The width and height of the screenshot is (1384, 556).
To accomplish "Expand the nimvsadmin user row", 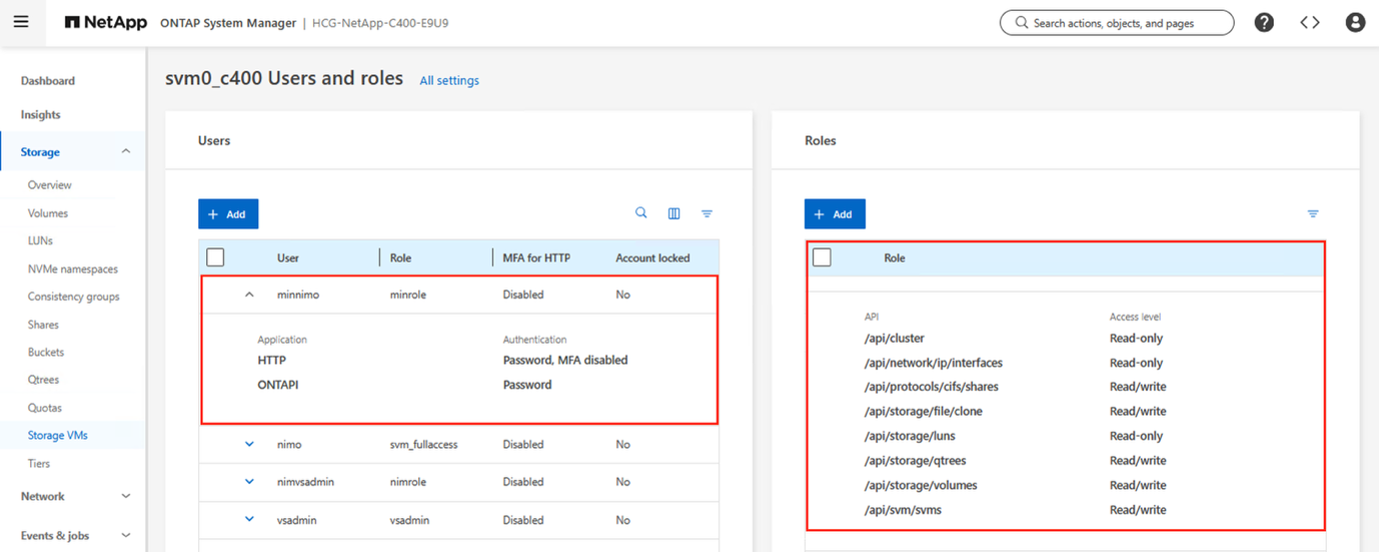I will point(250,481).
